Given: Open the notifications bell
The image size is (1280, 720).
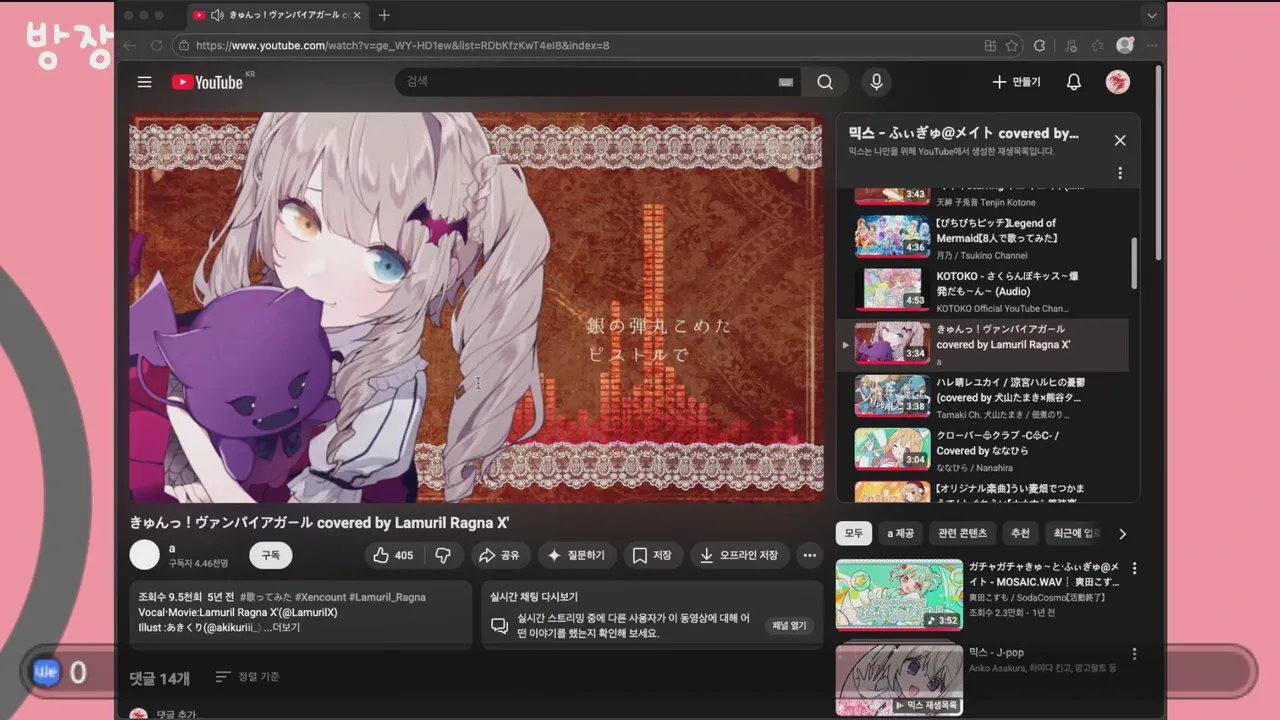Looking at the screenshot, I should tap(1074, 82).
